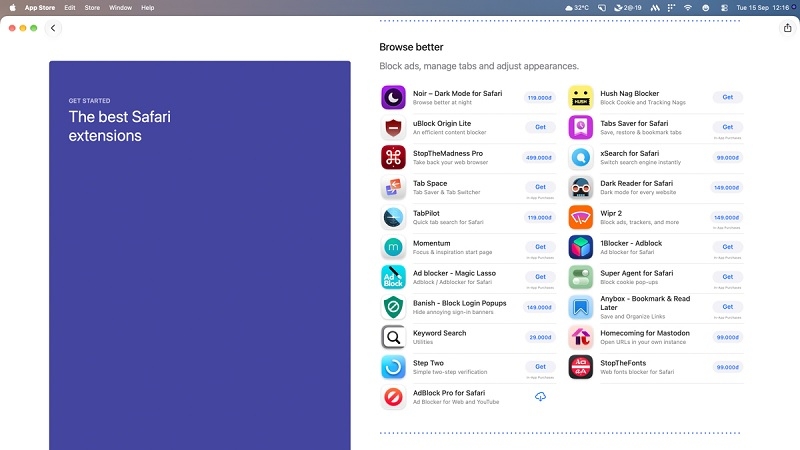Open Ad blocker - Magic Lasso icon
The width and height of the screenshot is (800, 450).
click(393, 277)
